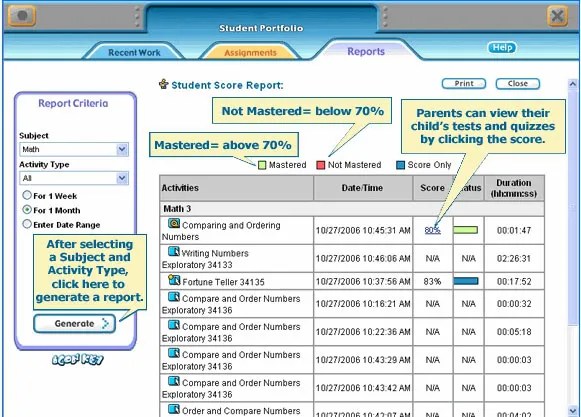Screen dimensions: 581x417
Task: Click the scrollbar down arrow of the report
Action: [x=572, y=410]
